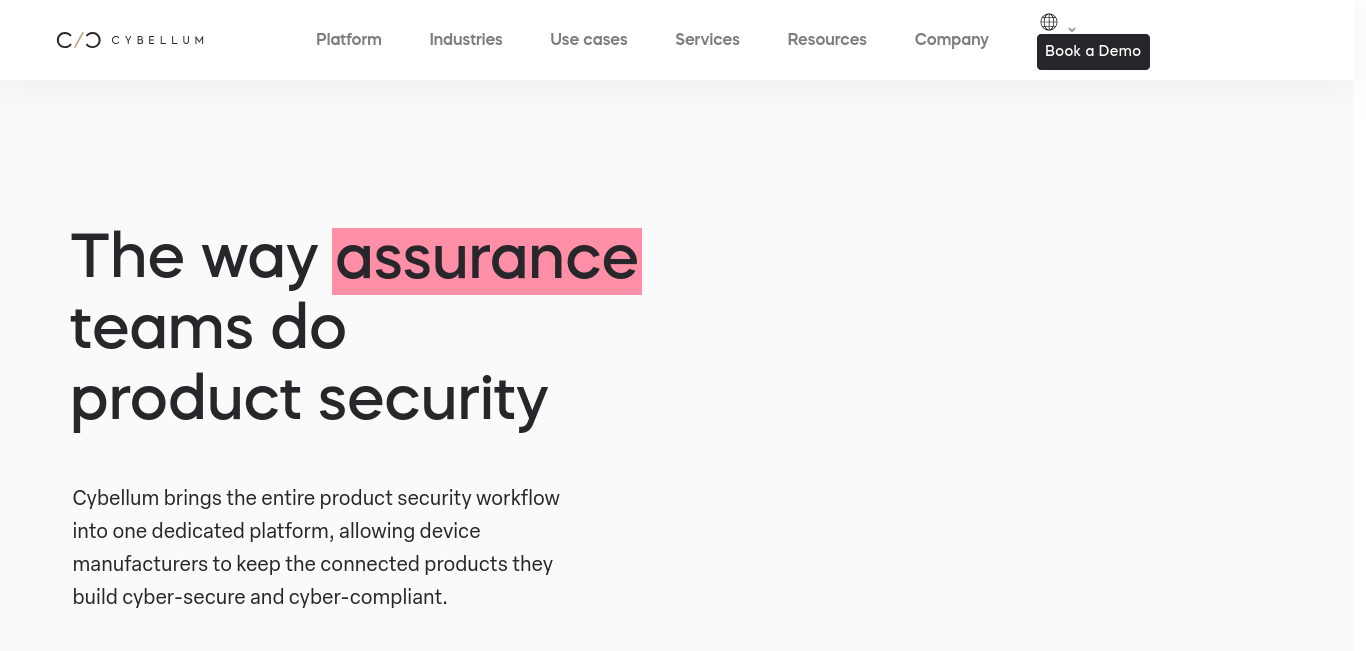
Task: Open the Industries navigation menu
Action: point(466,40)
